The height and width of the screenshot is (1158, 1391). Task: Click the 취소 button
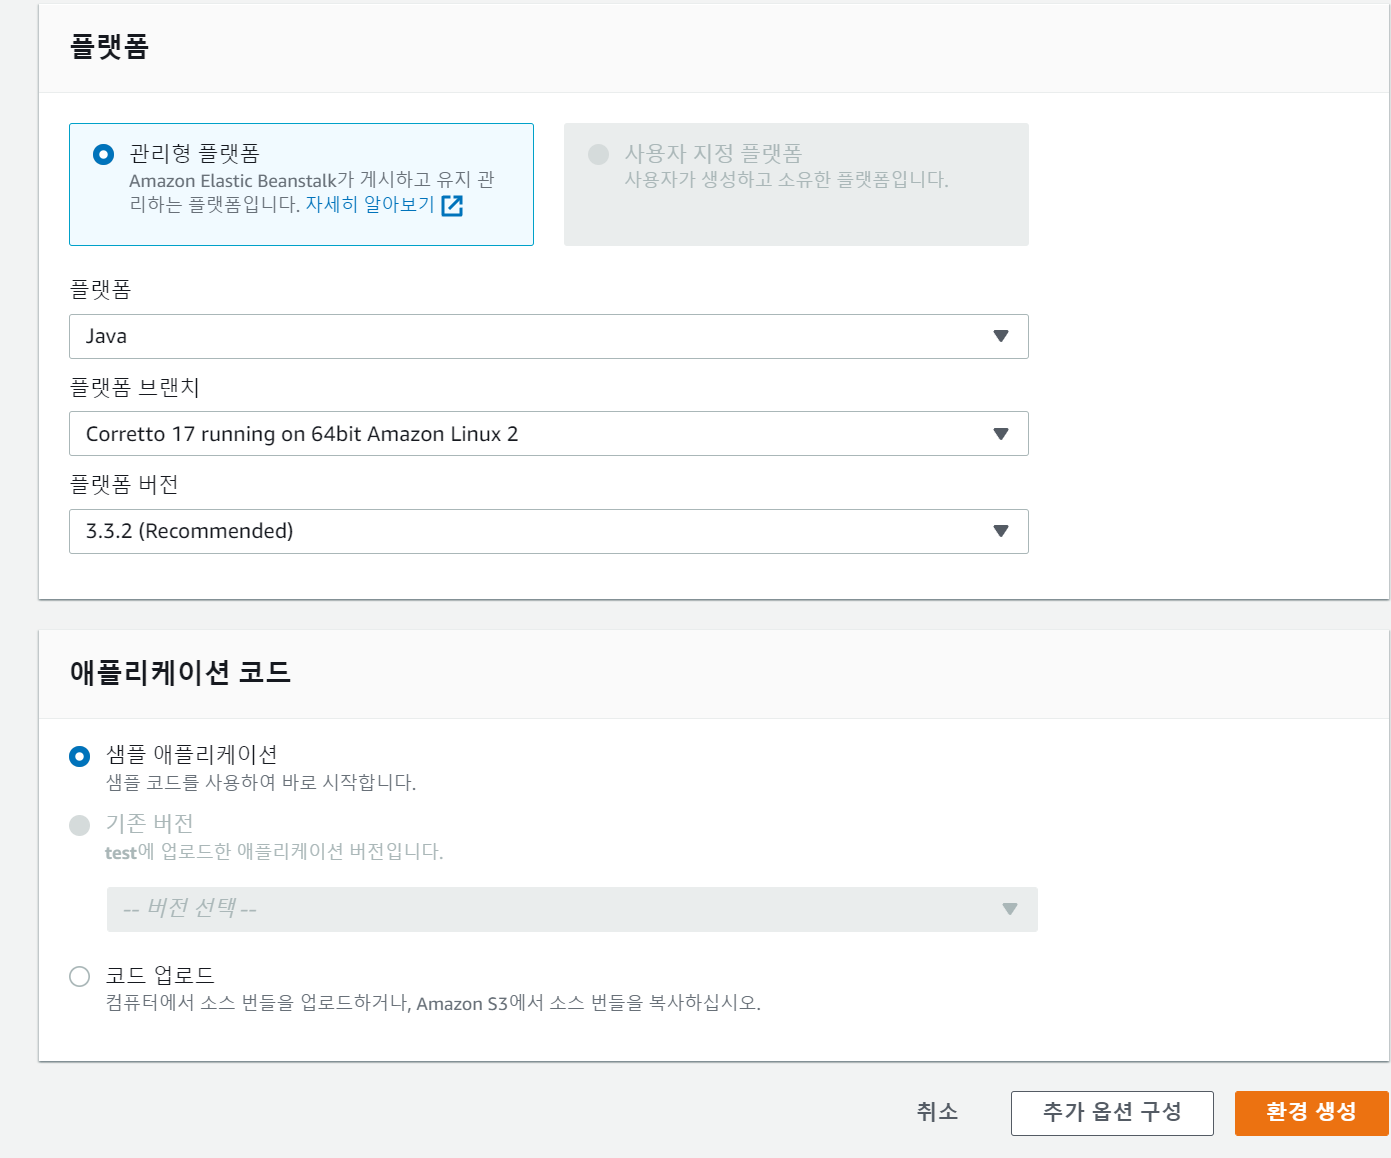click(x=937, y=1112)
